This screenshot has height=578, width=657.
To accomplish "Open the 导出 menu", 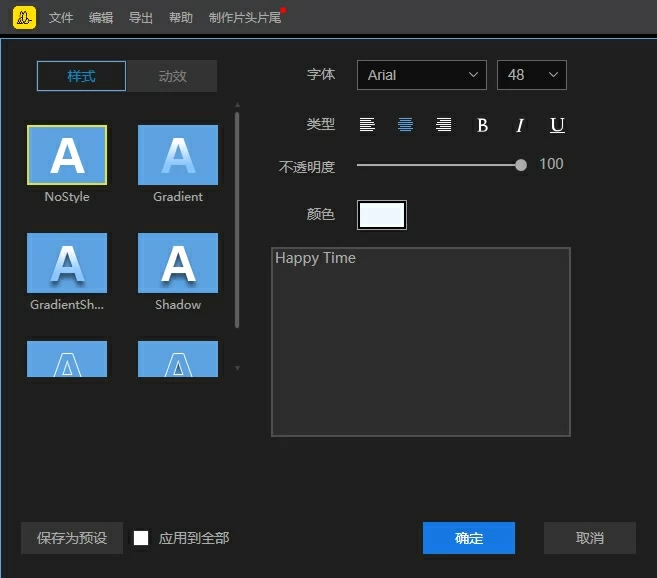I will pos(140,18).
